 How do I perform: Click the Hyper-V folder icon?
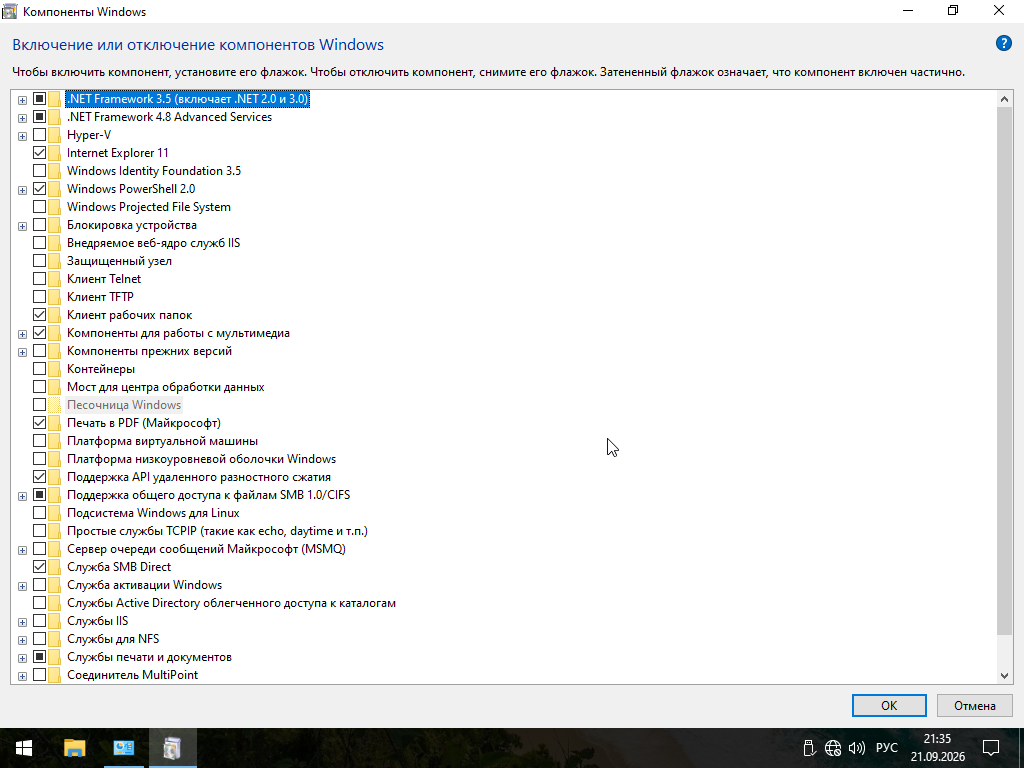(54, 135)
